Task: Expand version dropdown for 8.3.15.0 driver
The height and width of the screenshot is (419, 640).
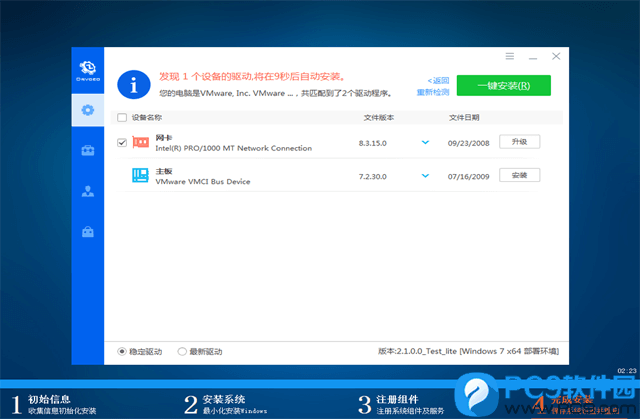Action: click(x=425, y=142)
